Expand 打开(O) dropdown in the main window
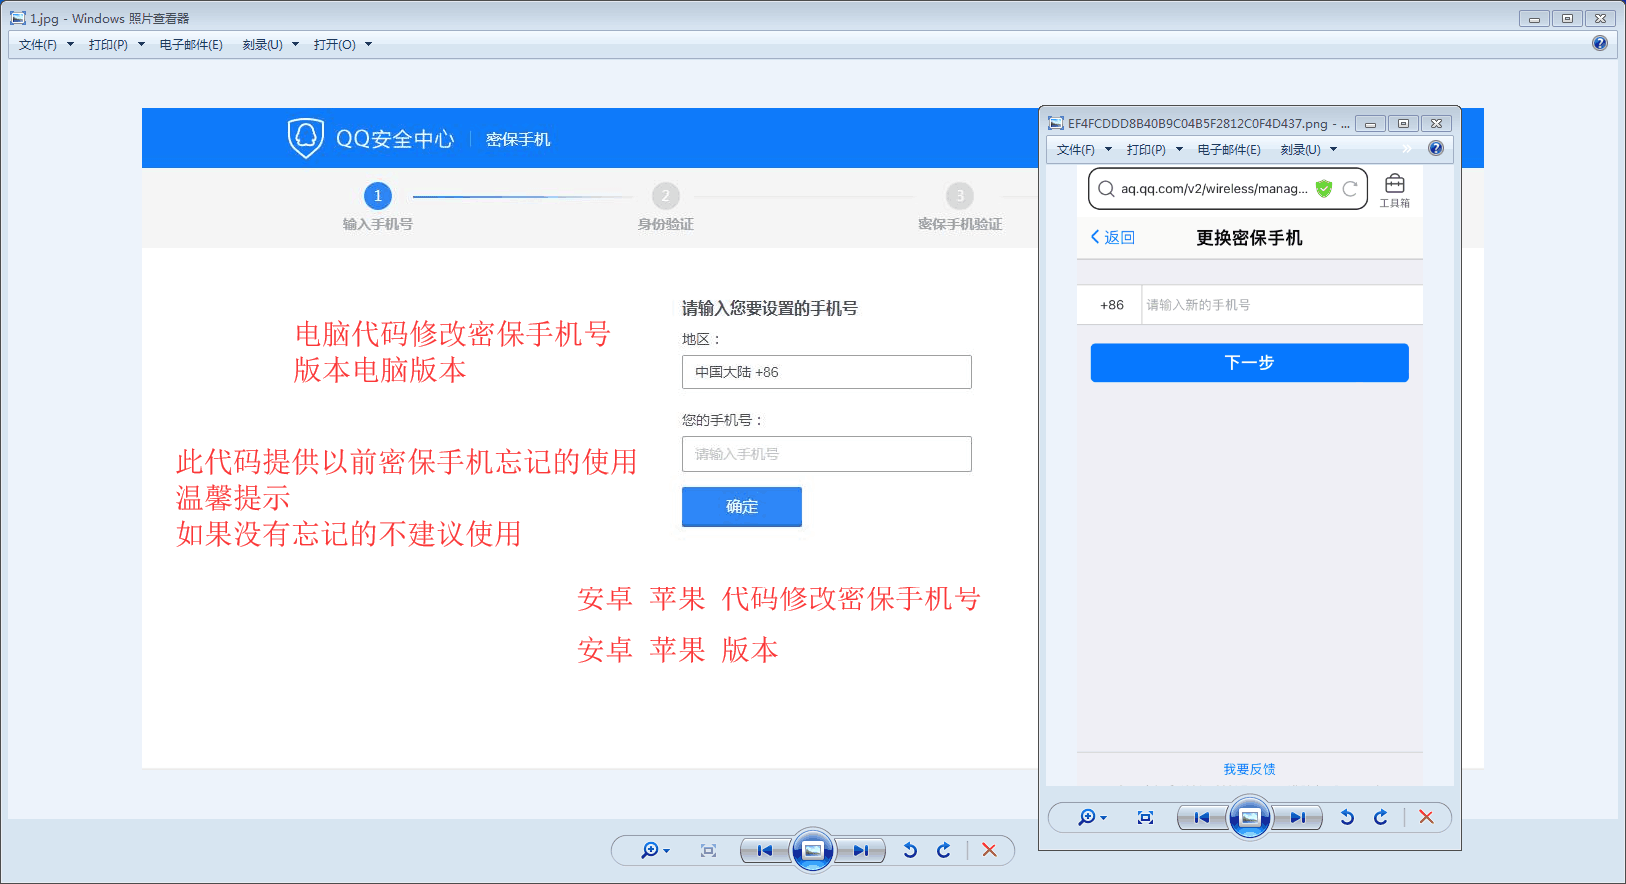The image size is (1626, 884). click(x=342, y=45)
